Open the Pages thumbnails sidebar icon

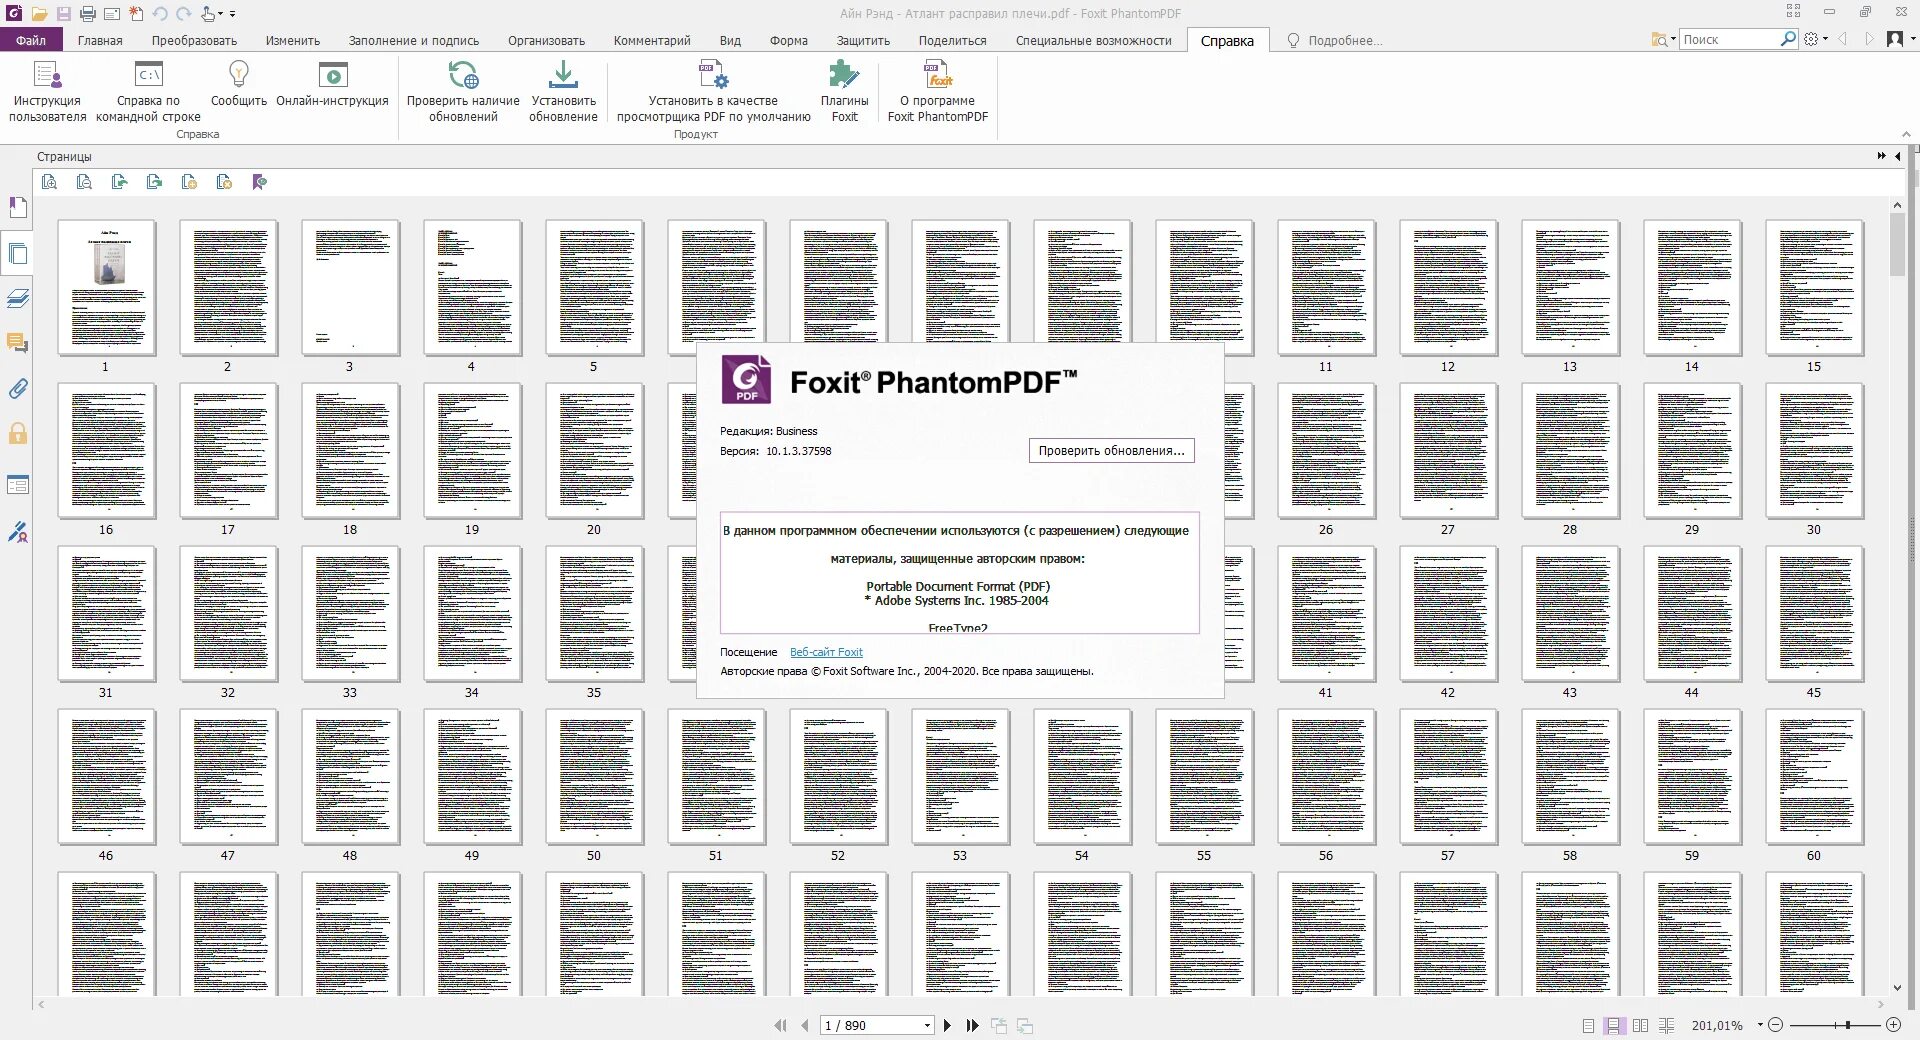click(x=18, y=254)
